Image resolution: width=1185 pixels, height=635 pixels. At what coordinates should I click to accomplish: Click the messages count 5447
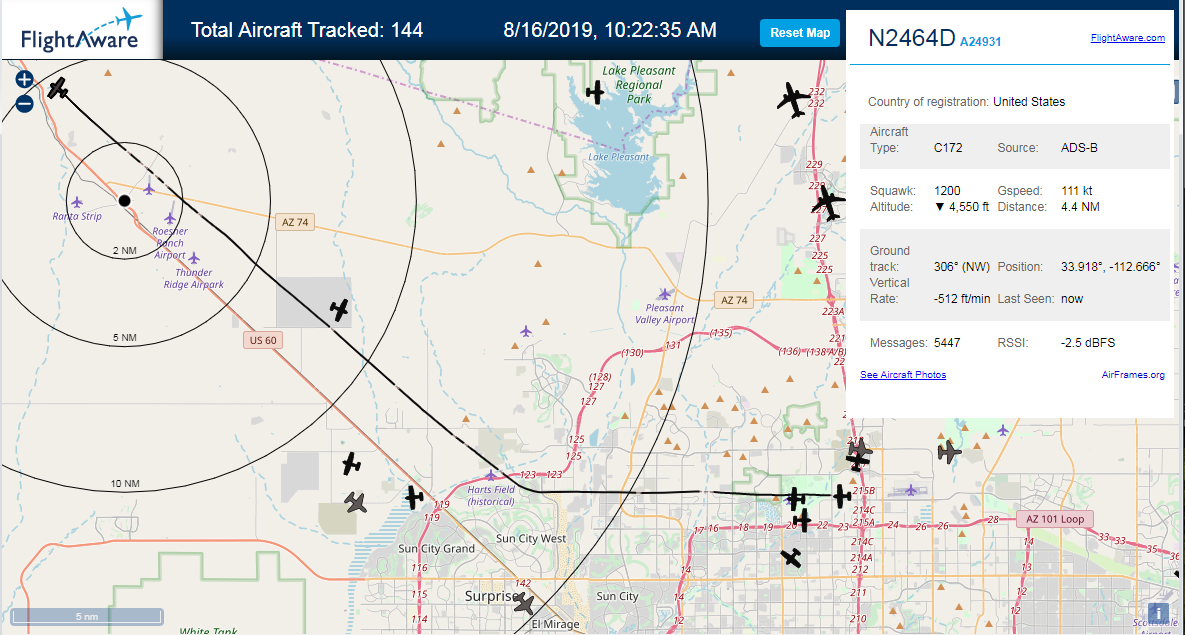[x=947, y=343]
